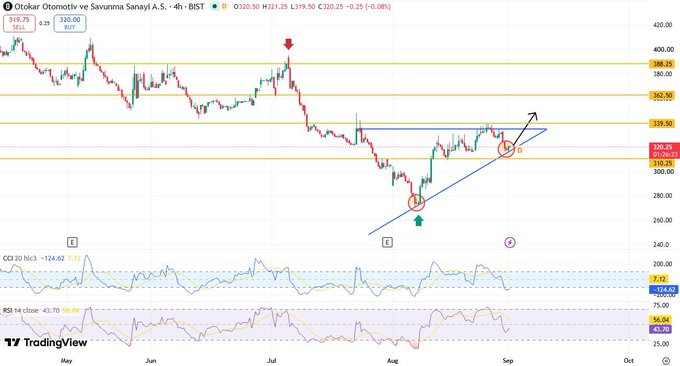This screenshot has width=680, height=366.
Task: Click the Otokar symbol logo icon
Action: (x=7, y=7)
